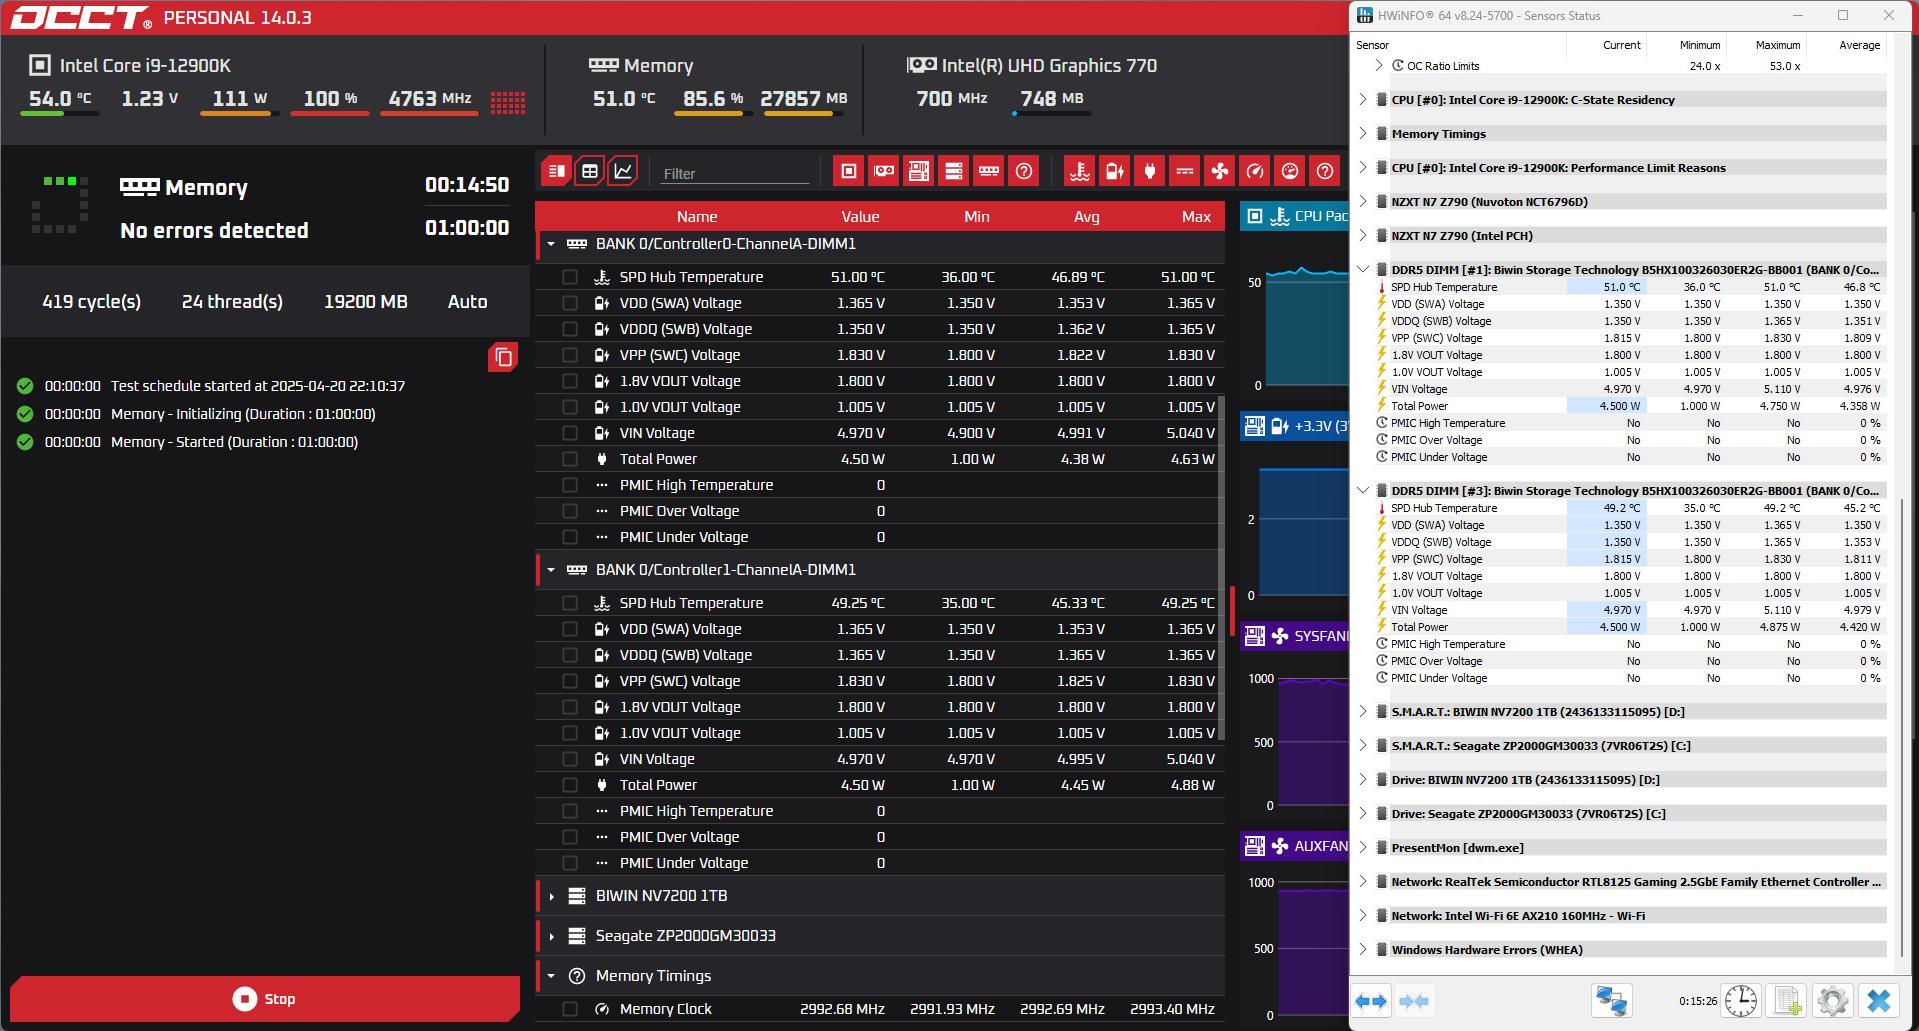Image resolution: width=1919 pixels, height=1031 pixels.
Task: Collapse BANK 0/Controller1-ChannelA-DIMM1 group
Action: (x=551, y=570)
